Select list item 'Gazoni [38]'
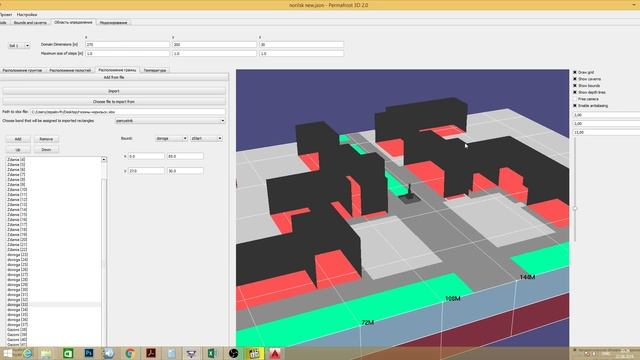The image size is (640, 360). (x=17, y=329)
